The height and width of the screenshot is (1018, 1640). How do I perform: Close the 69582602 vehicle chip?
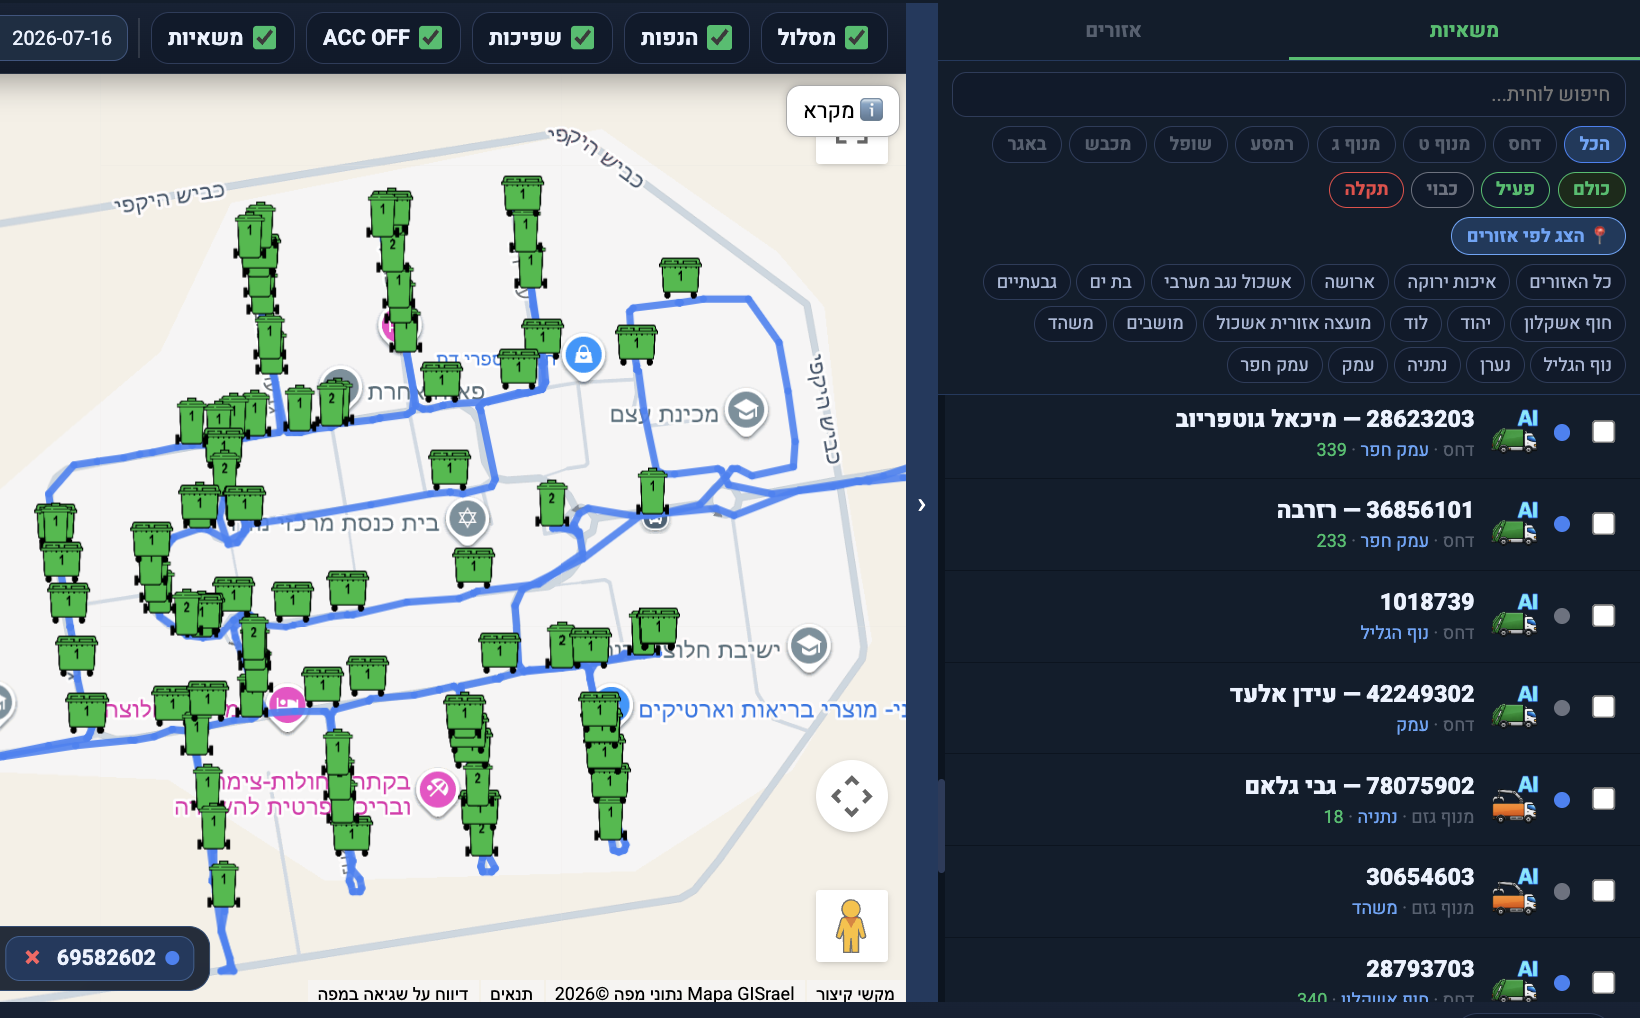point(32,957)
